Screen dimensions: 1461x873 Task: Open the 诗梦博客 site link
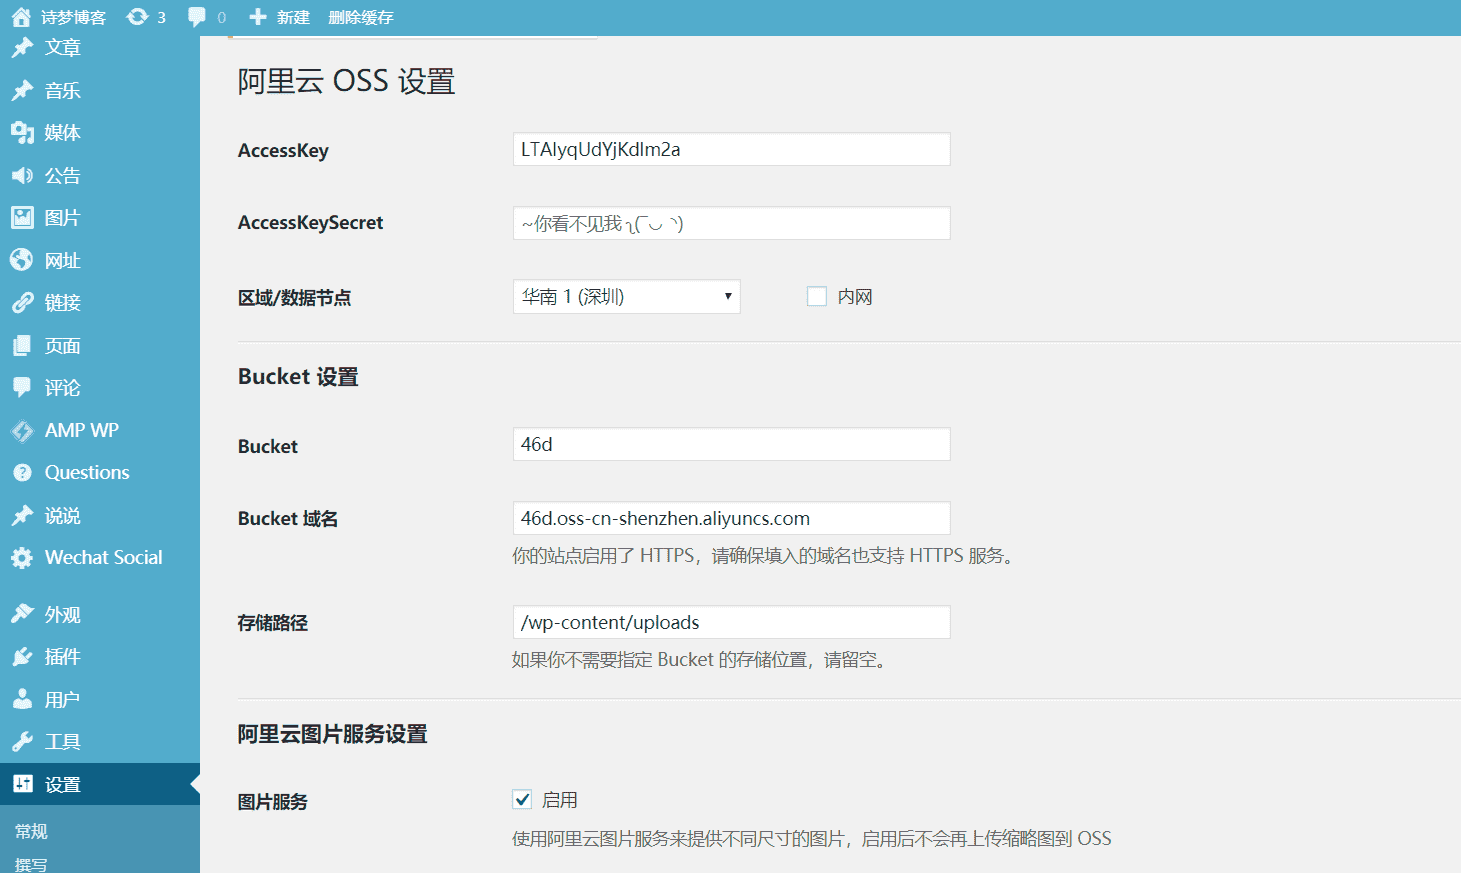pyautogui.click(x=73, y=17)
